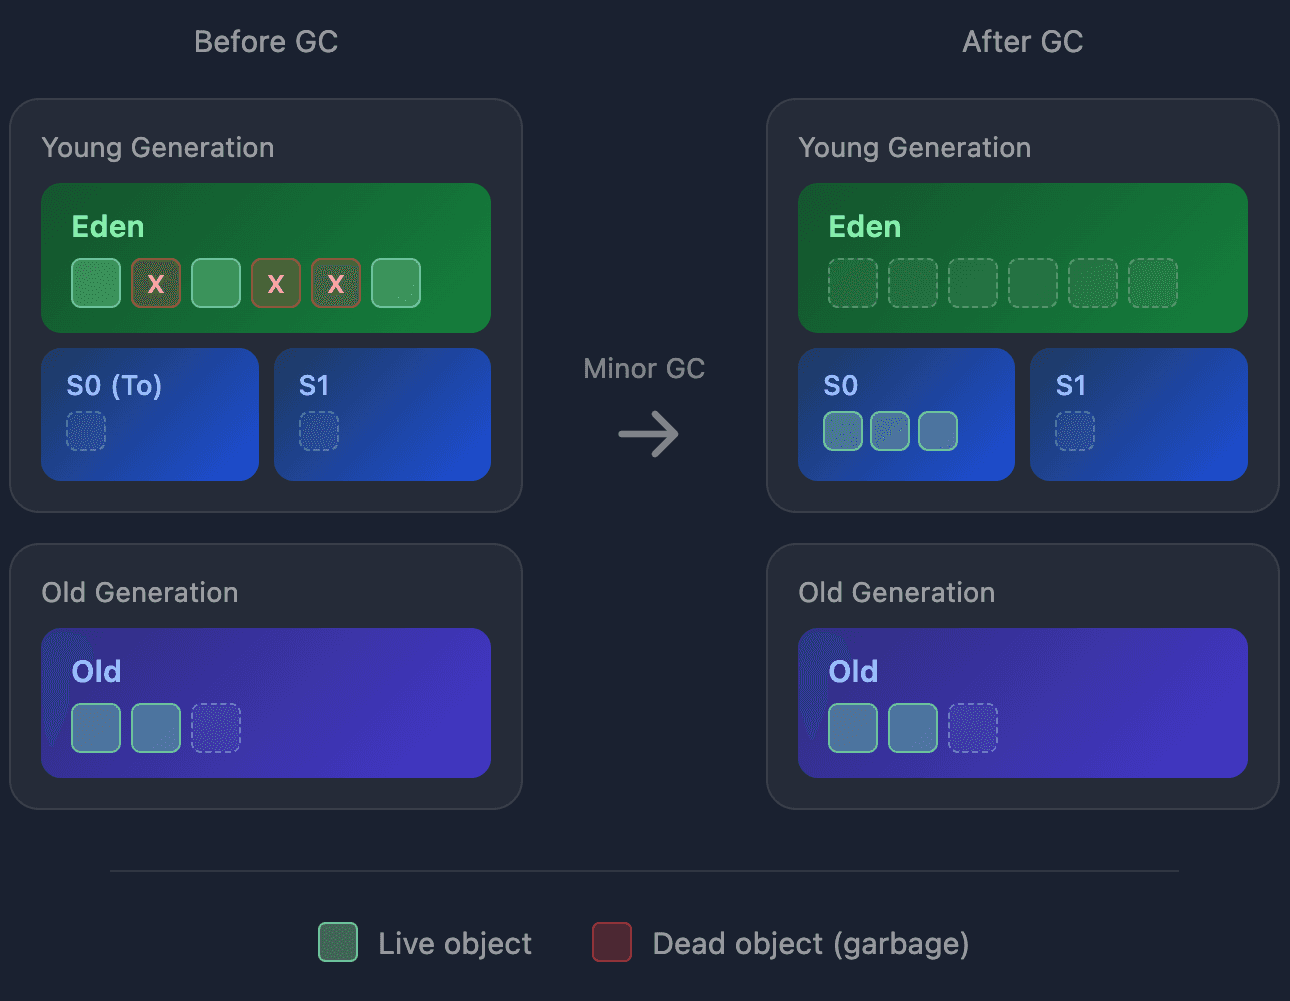This screenshot has width=1290, height=1001.
Task: Pick the last X-marked dead object in Eden
Action: (x=336, y=283)
